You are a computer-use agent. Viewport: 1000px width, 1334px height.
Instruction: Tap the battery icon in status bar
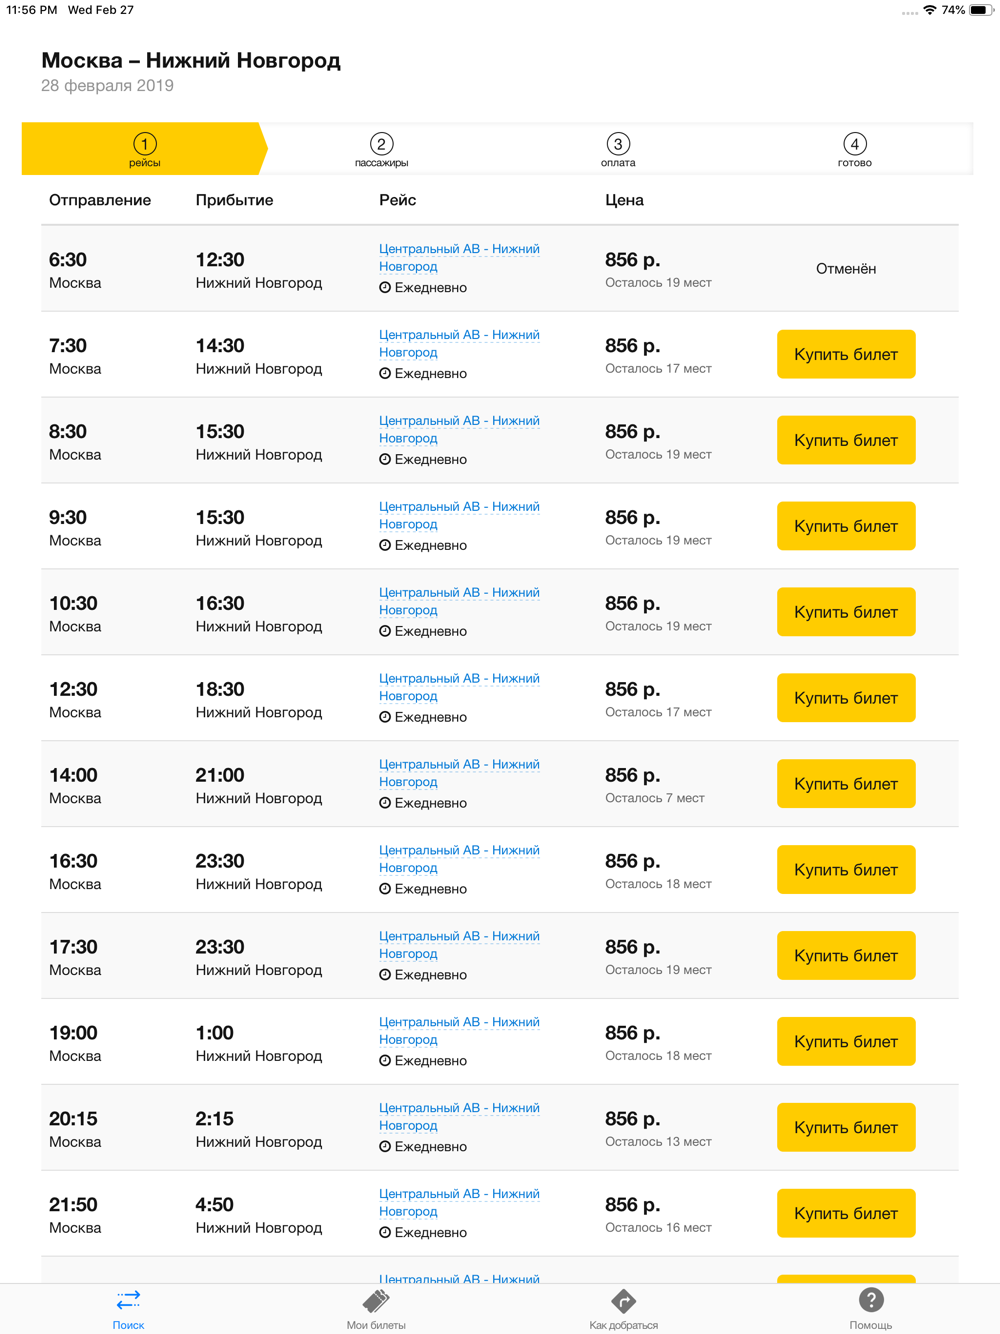(x=981, y=10)
